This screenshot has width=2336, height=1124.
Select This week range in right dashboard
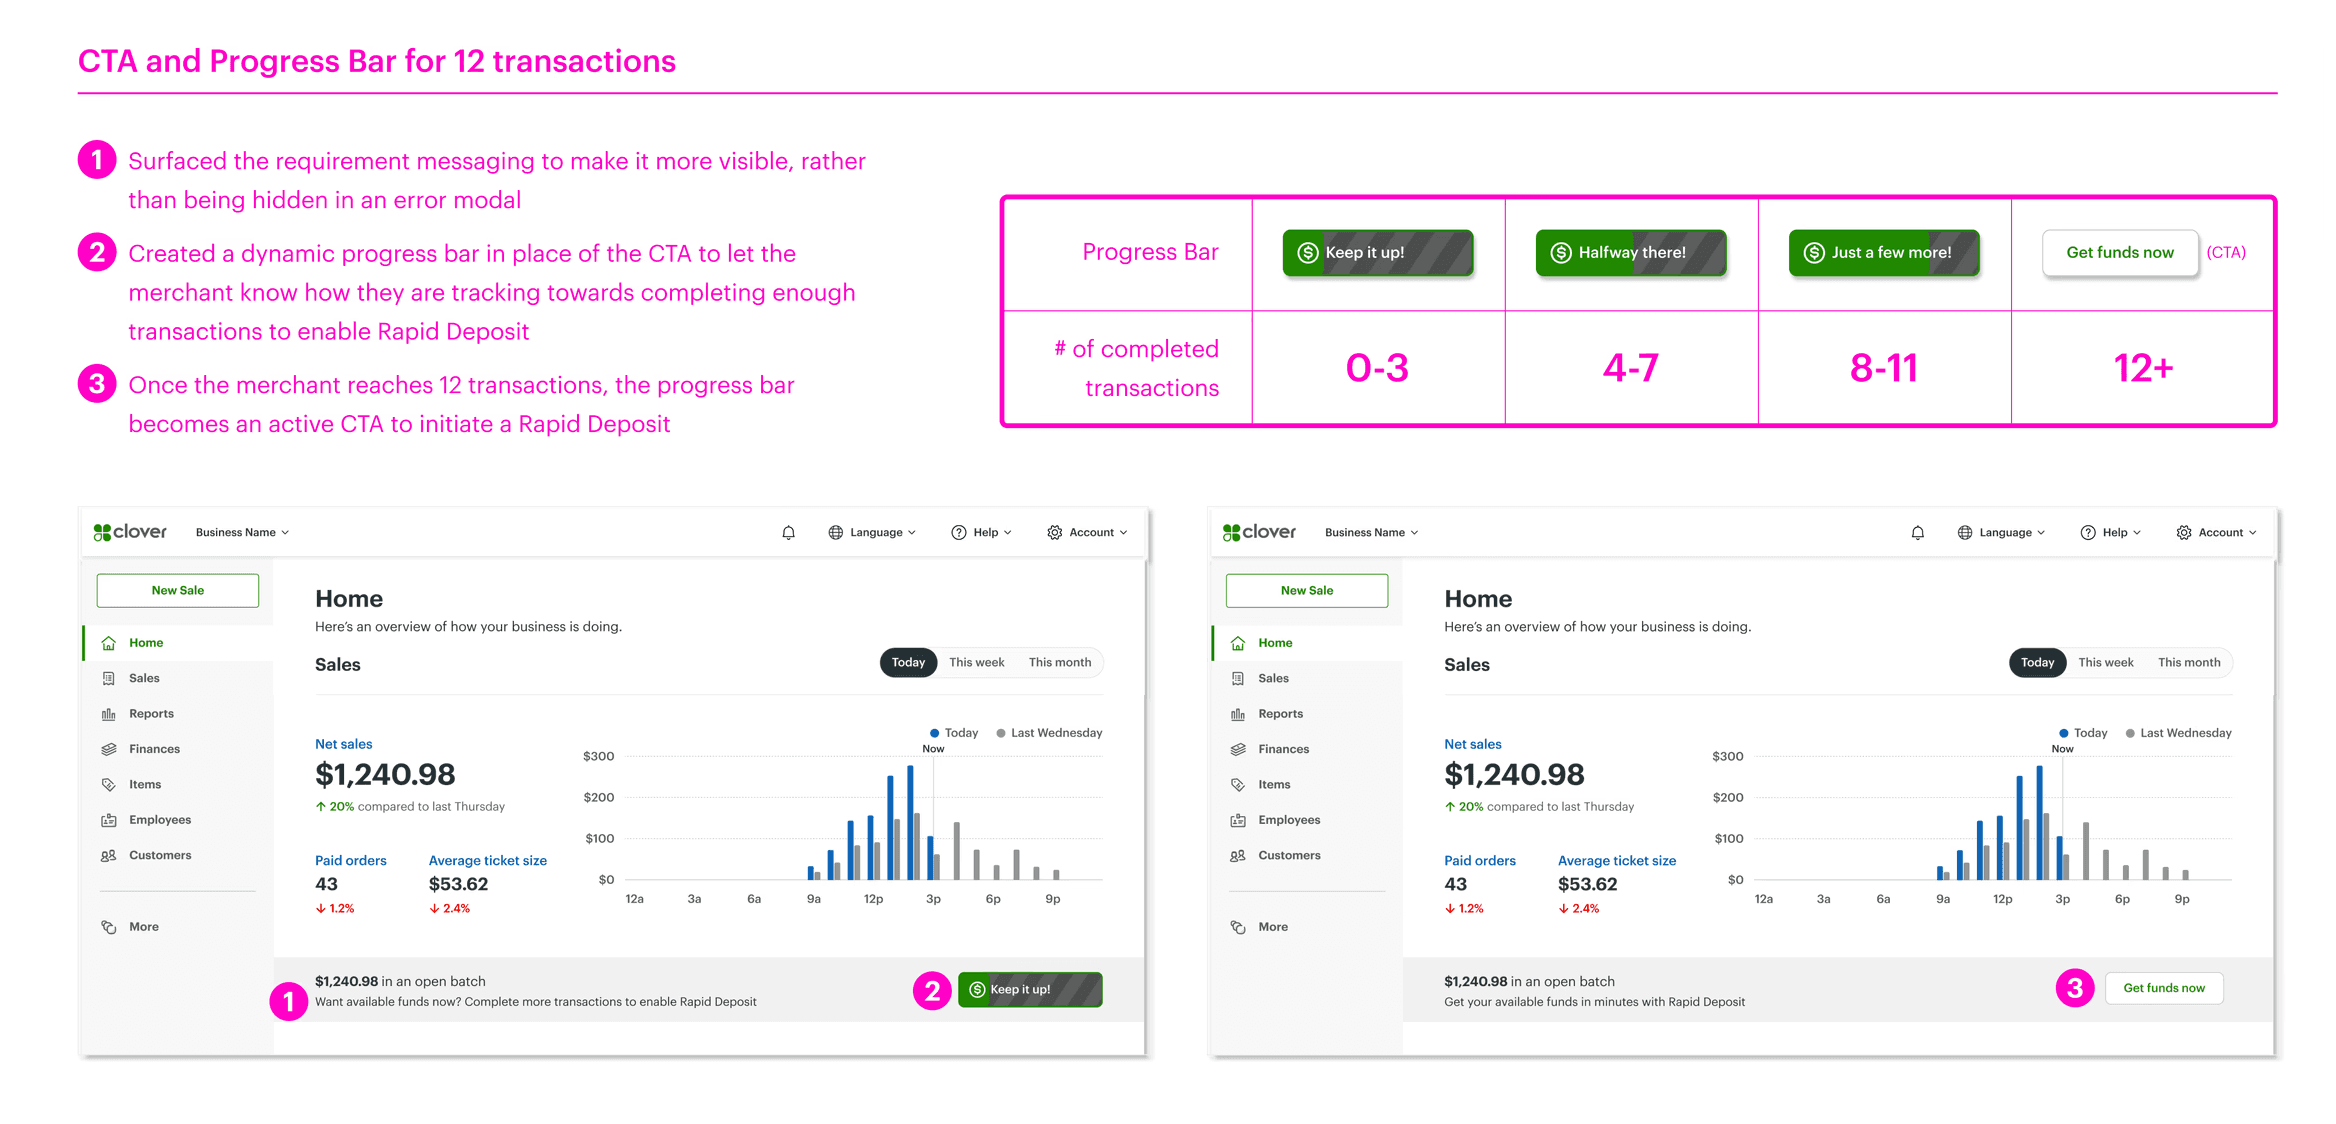[x=2106, y=662]
